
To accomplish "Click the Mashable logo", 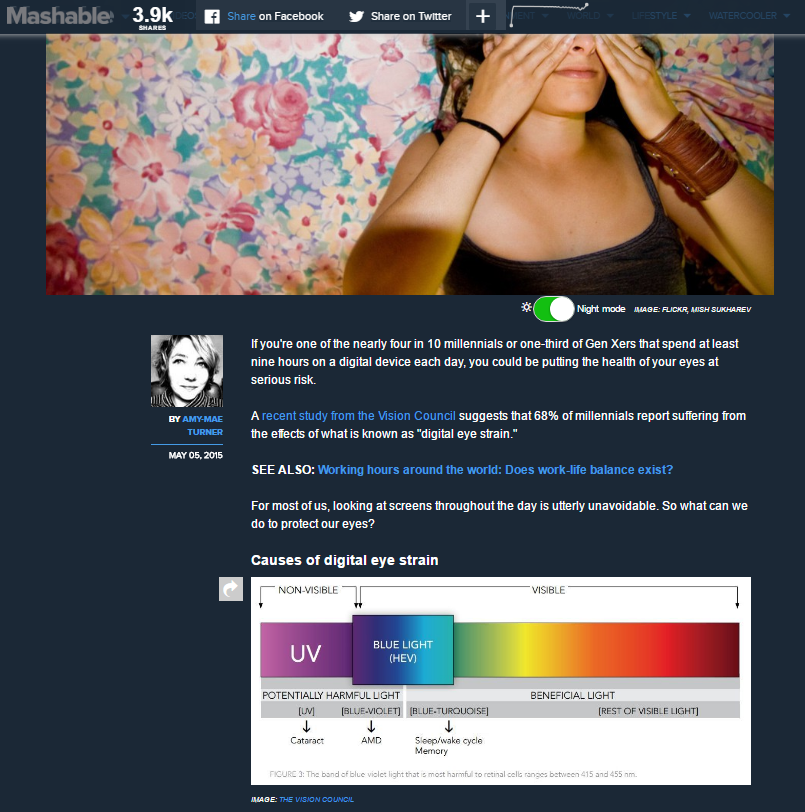I will (55, 15).
